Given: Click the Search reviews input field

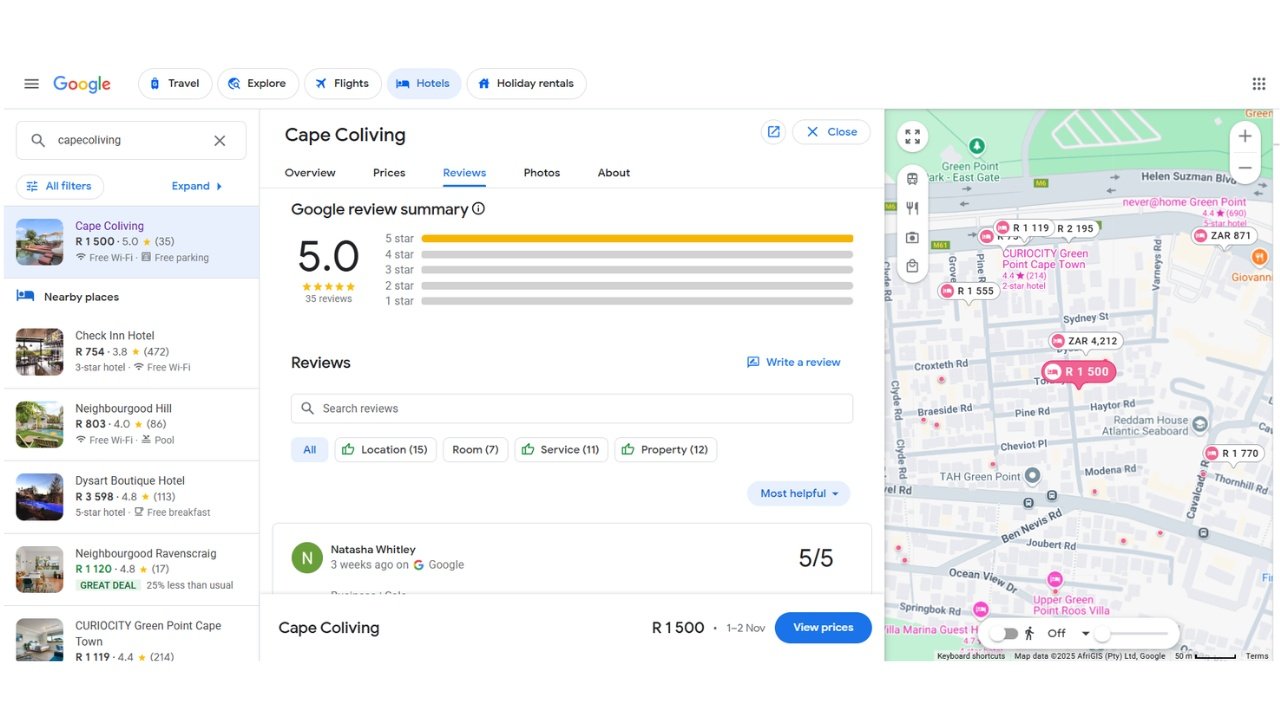Looking at the screenshot, I should tap(572, 408).
